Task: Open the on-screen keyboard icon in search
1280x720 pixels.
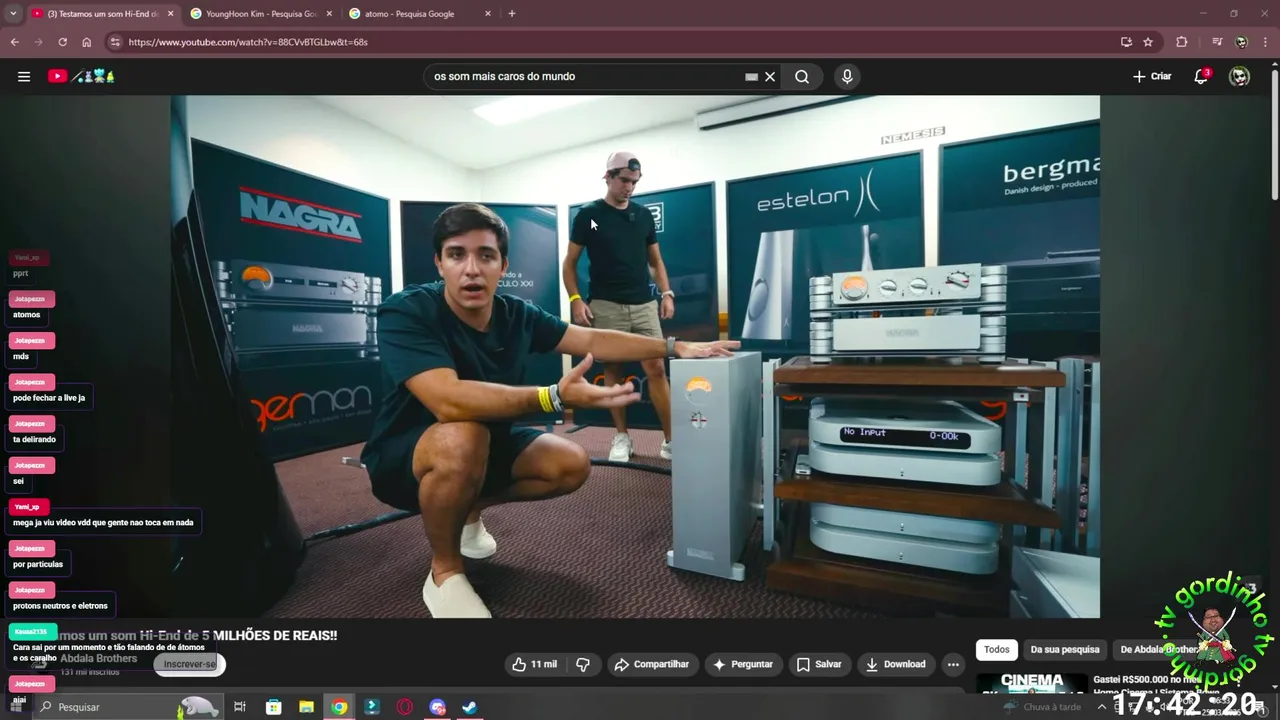Action: 751,76
